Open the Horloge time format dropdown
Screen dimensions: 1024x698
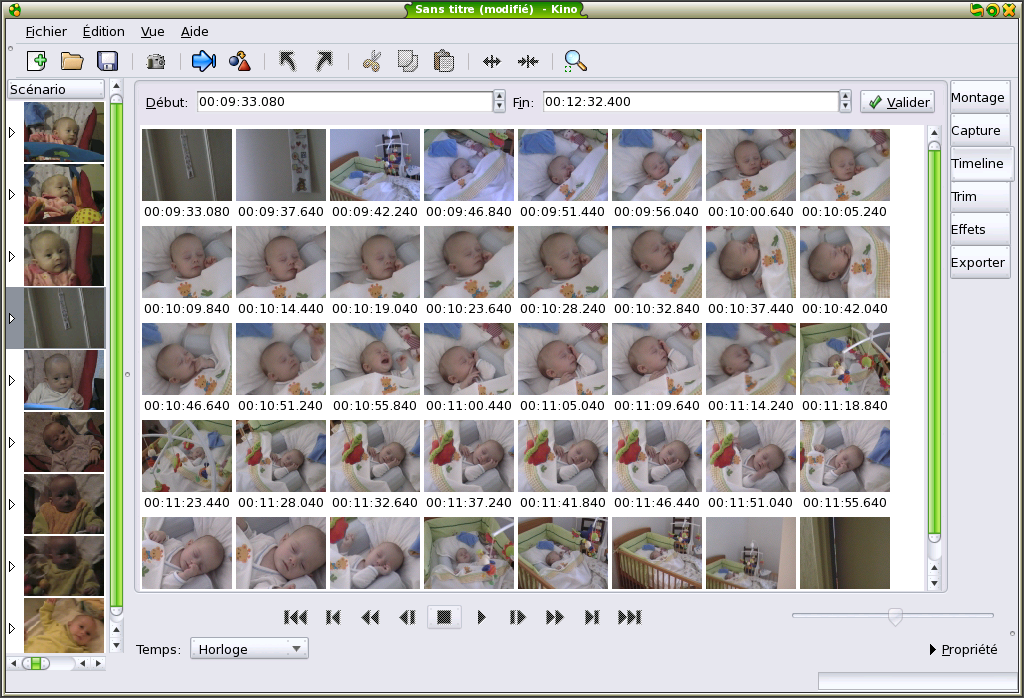pyautogui.click(x=249, y=649)
